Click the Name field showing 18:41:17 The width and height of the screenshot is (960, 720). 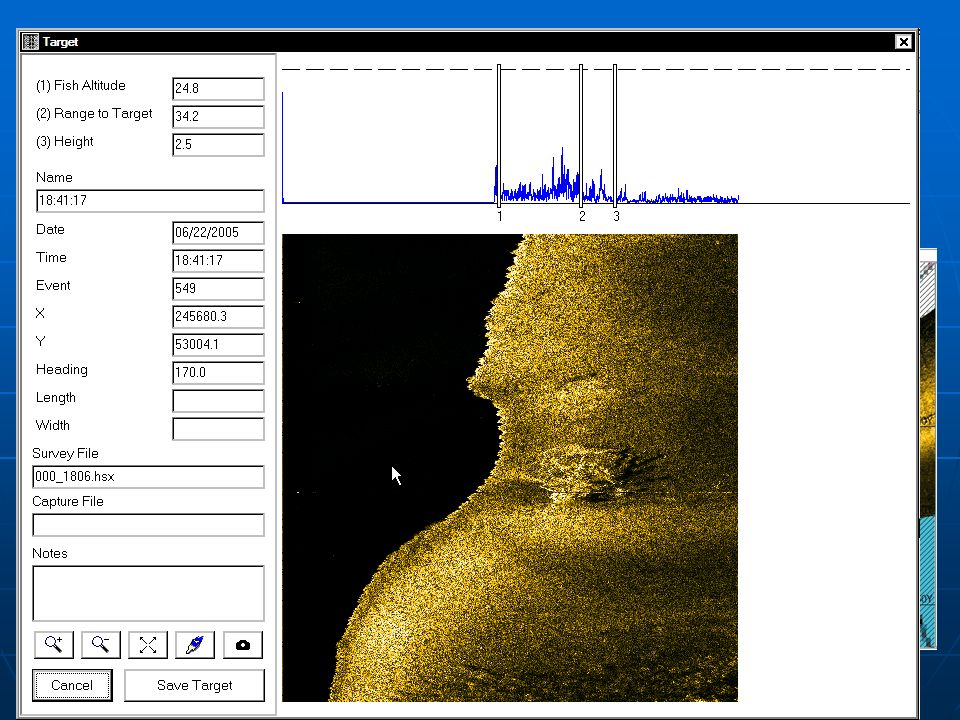point(150,200)
